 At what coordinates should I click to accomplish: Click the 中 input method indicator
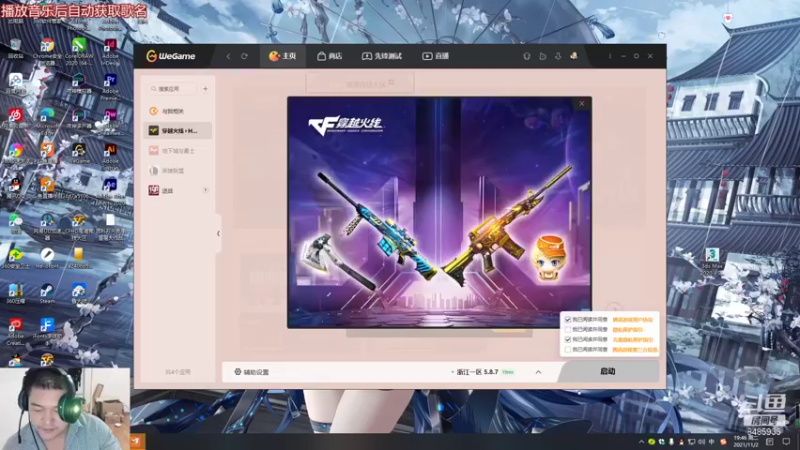[x=712, y=442]
